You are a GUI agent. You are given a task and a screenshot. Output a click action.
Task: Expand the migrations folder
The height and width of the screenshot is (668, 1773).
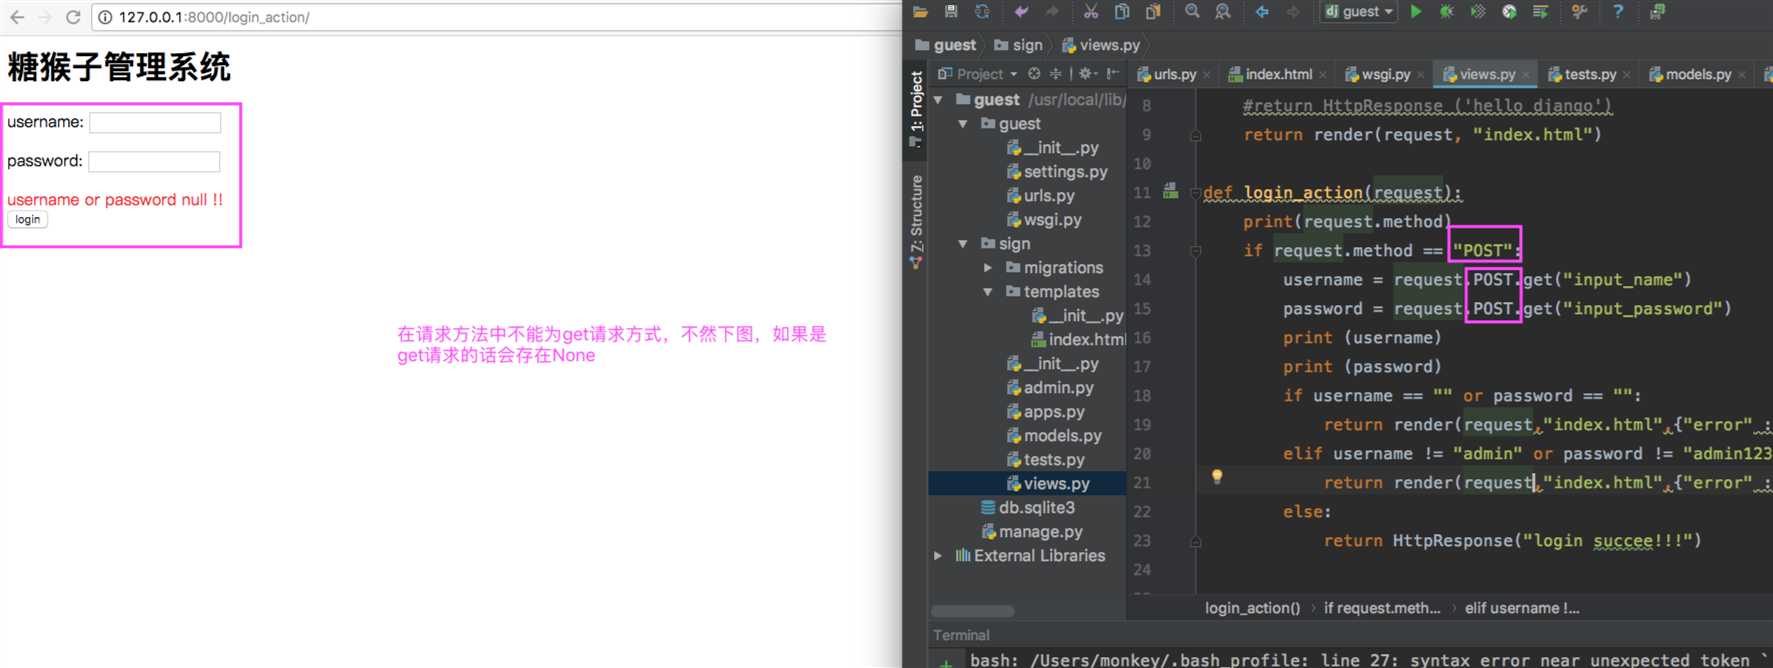988,268
